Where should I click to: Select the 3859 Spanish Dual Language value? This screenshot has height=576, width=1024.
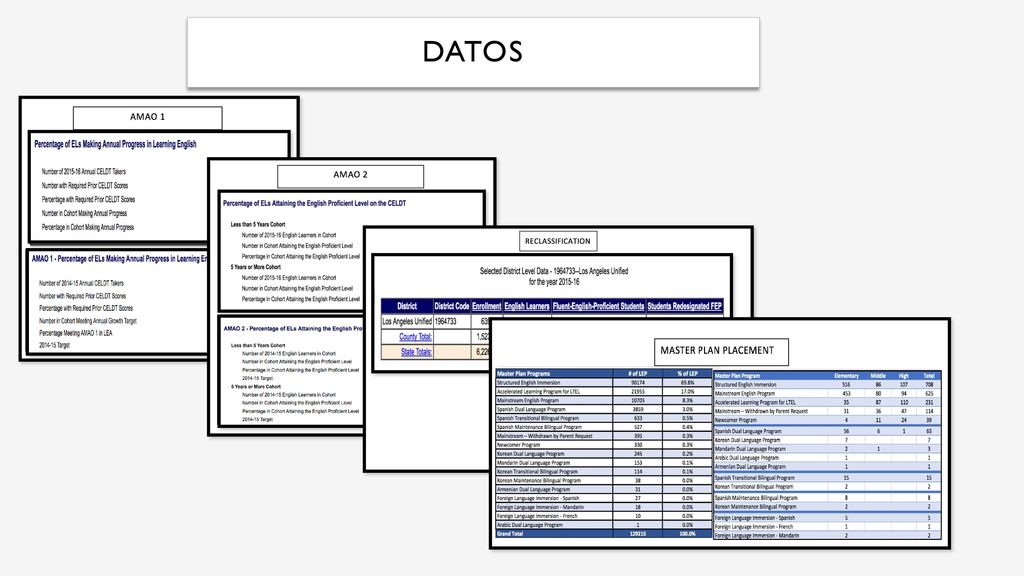[x=637, y=409]
